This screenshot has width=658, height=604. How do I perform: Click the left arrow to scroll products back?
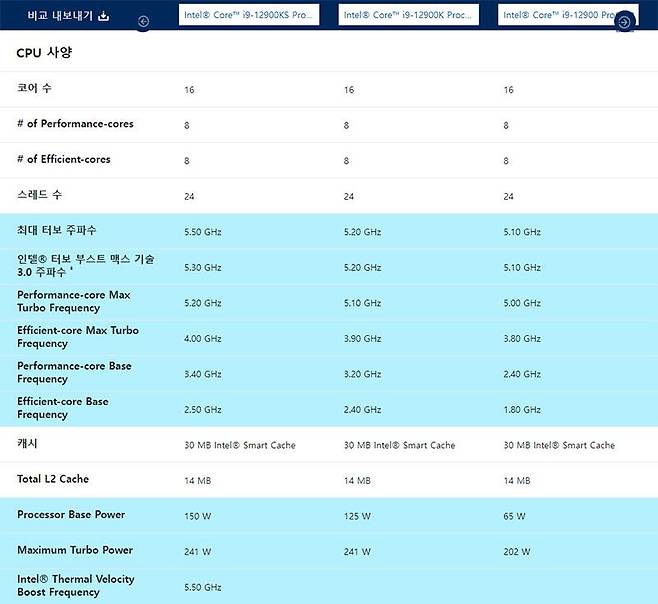tap(143, 21)
